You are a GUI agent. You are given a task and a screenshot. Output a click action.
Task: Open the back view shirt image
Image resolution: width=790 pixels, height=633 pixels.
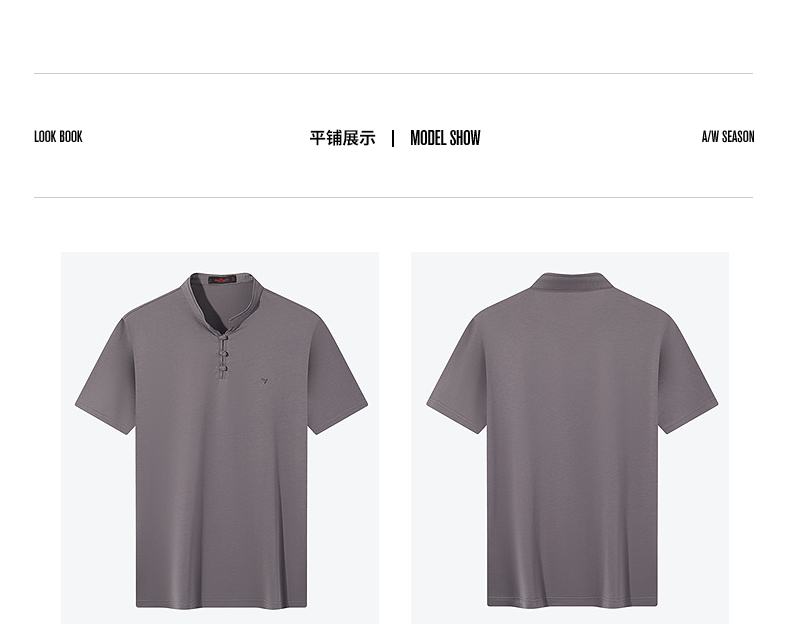pyautogui.click(x=570, y=437)
